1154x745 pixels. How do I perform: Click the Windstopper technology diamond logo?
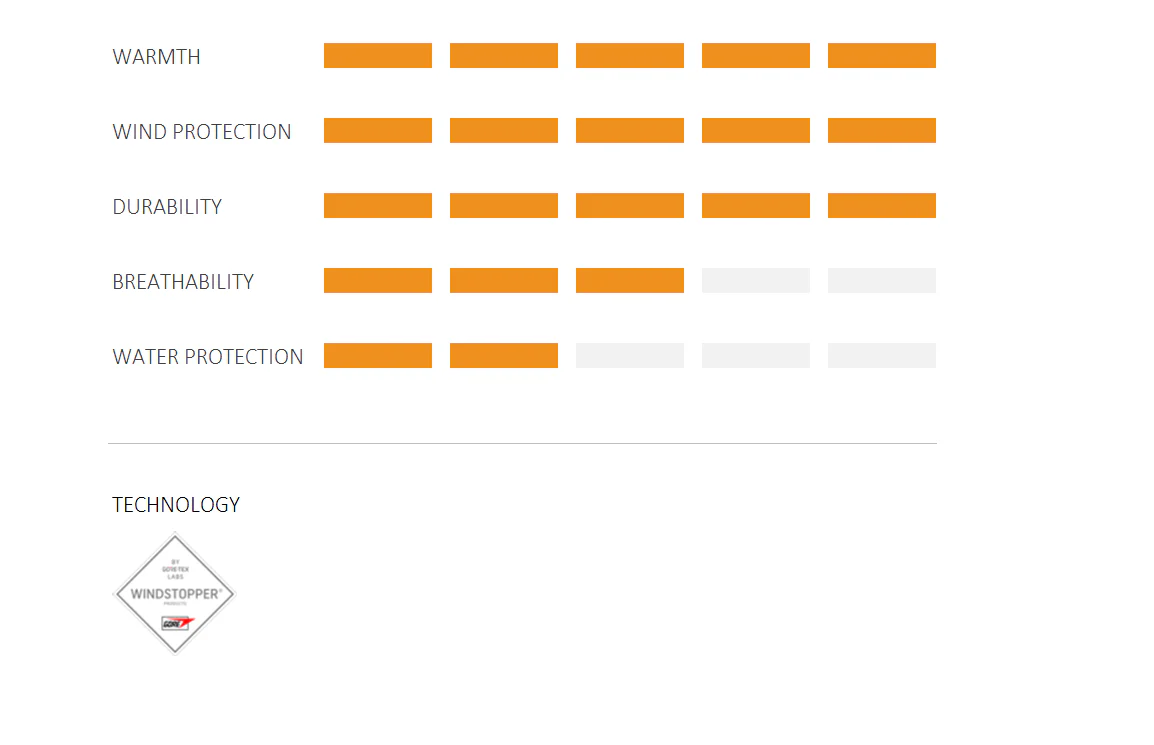(x=174, y=593)
